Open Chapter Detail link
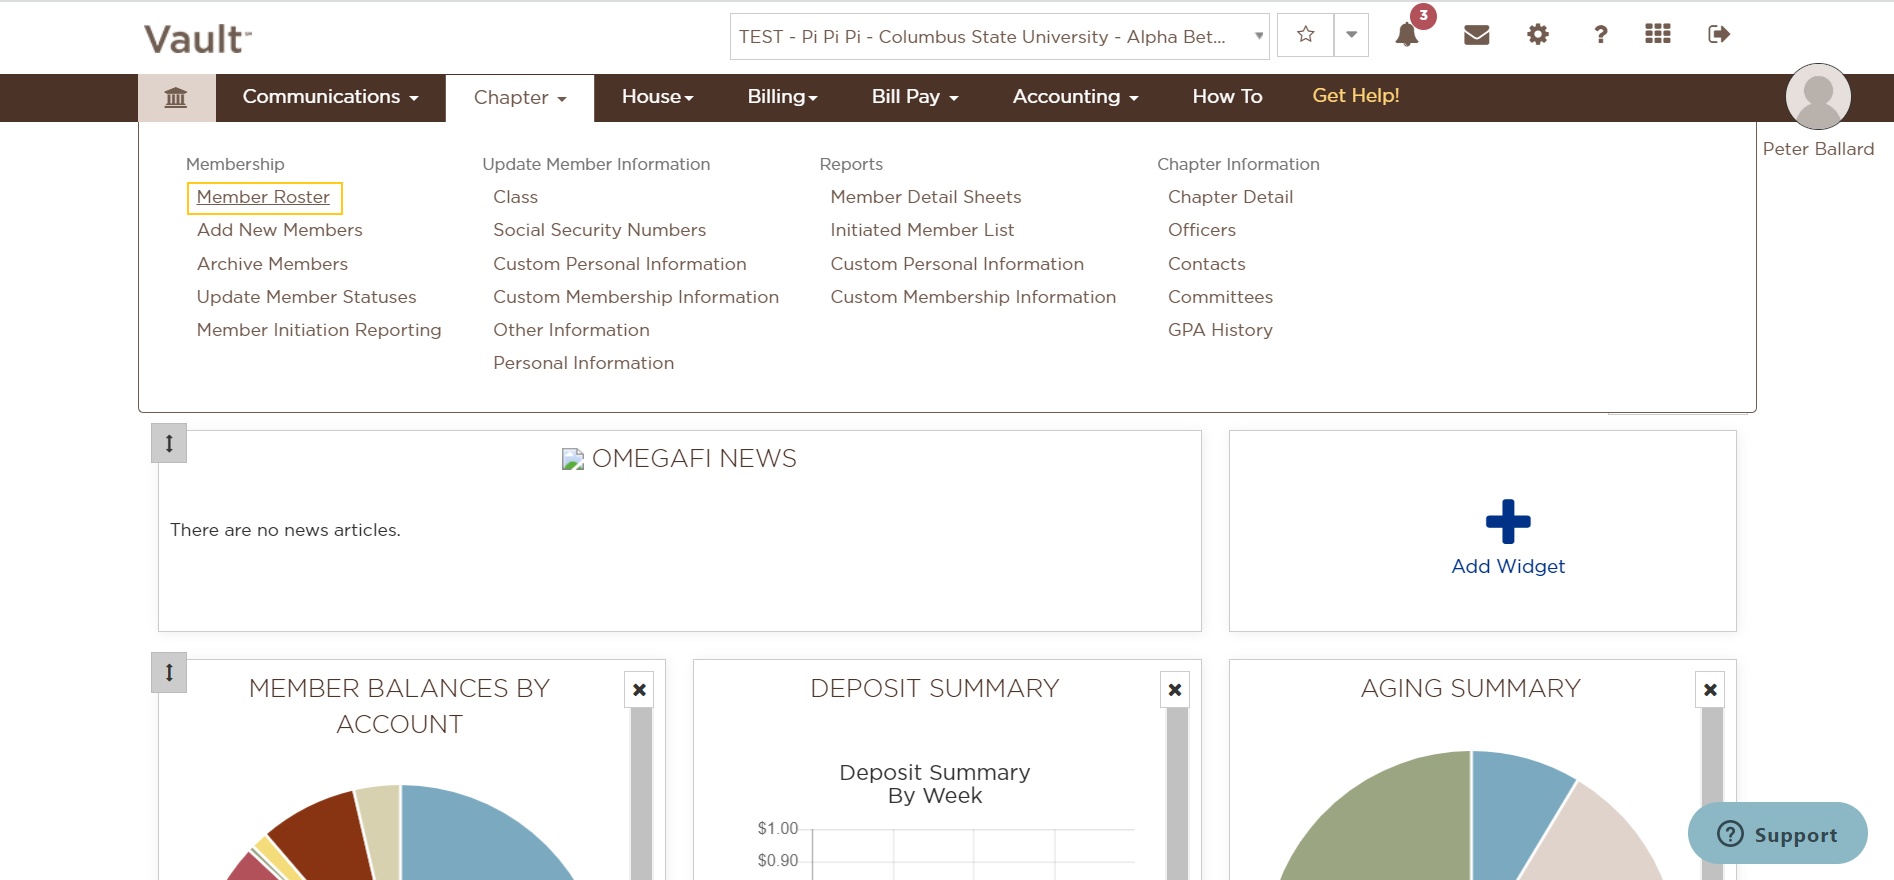The width and height of the screenshot is (1894, 880). tap(1230, 197)
